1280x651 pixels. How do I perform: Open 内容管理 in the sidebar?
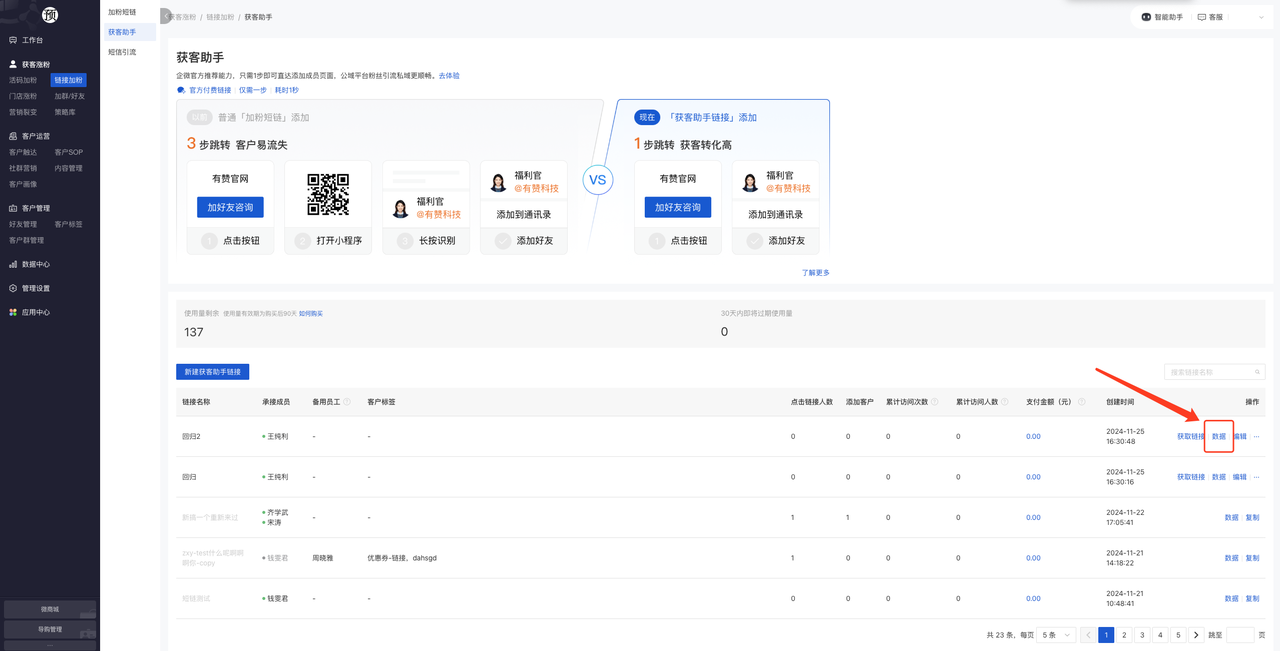(69, 168)
